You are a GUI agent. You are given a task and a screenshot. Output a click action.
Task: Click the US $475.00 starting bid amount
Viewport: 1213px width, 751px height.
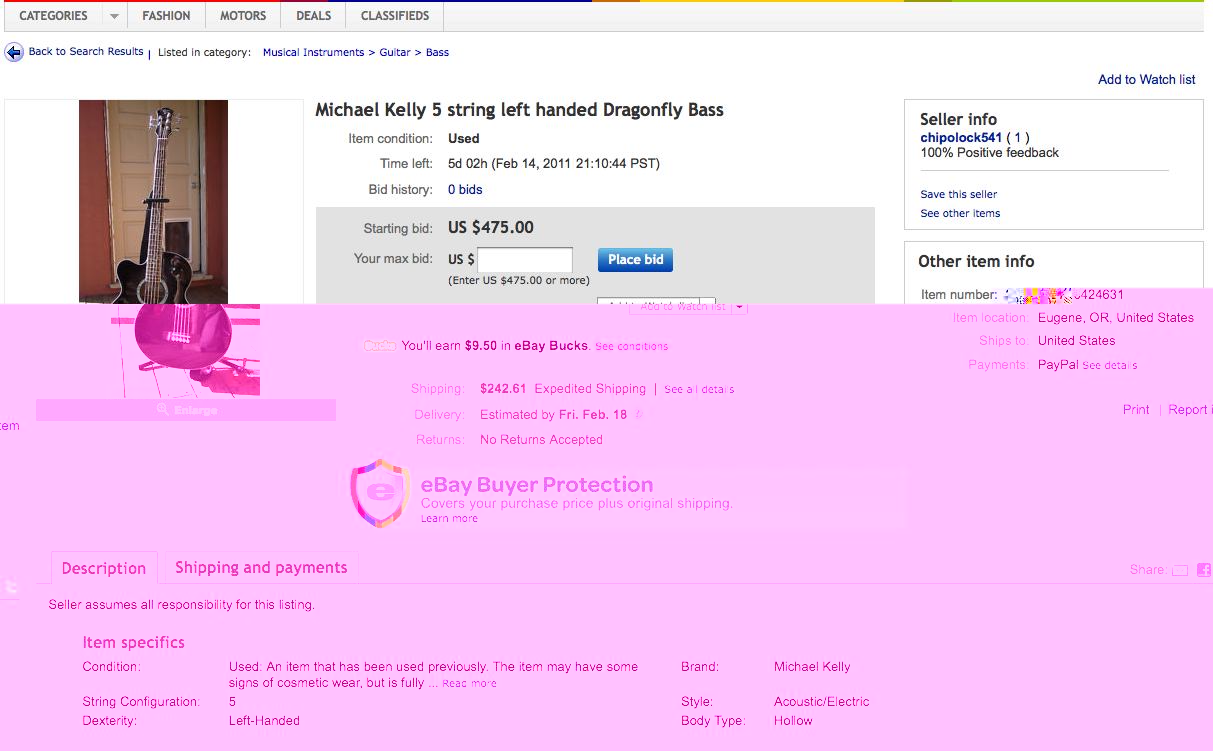[491, 227]
